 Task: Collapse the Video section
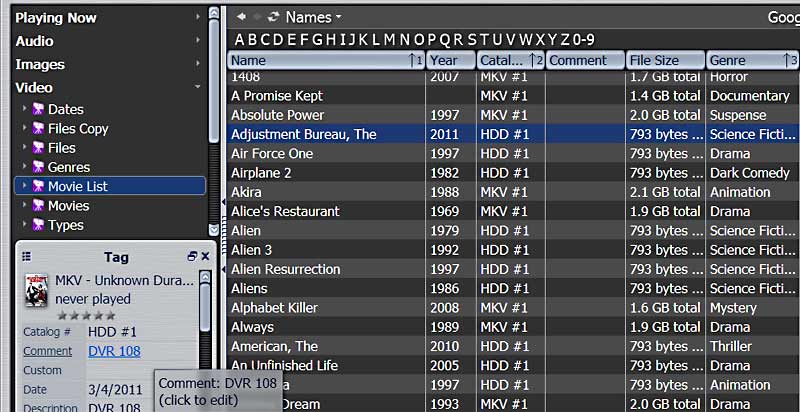(x=198, y=88)
